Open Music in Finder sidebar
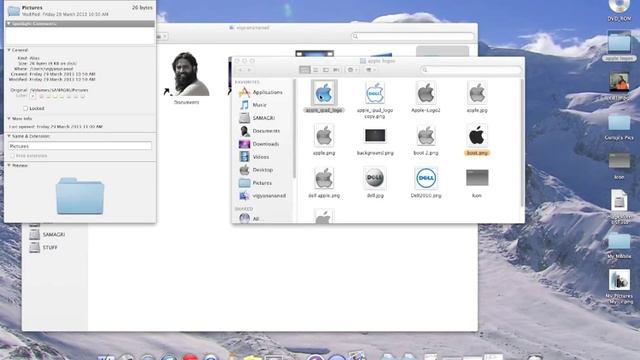This screenshot has height=360, width=640. pos(253,105)
